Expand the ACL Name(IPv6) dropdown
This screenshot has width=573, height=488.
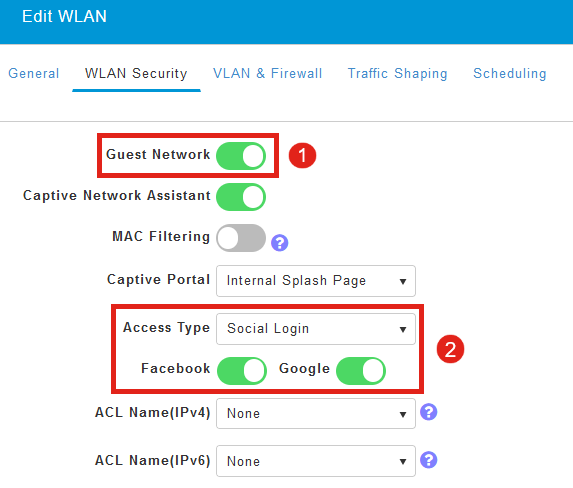click(316, 461)
